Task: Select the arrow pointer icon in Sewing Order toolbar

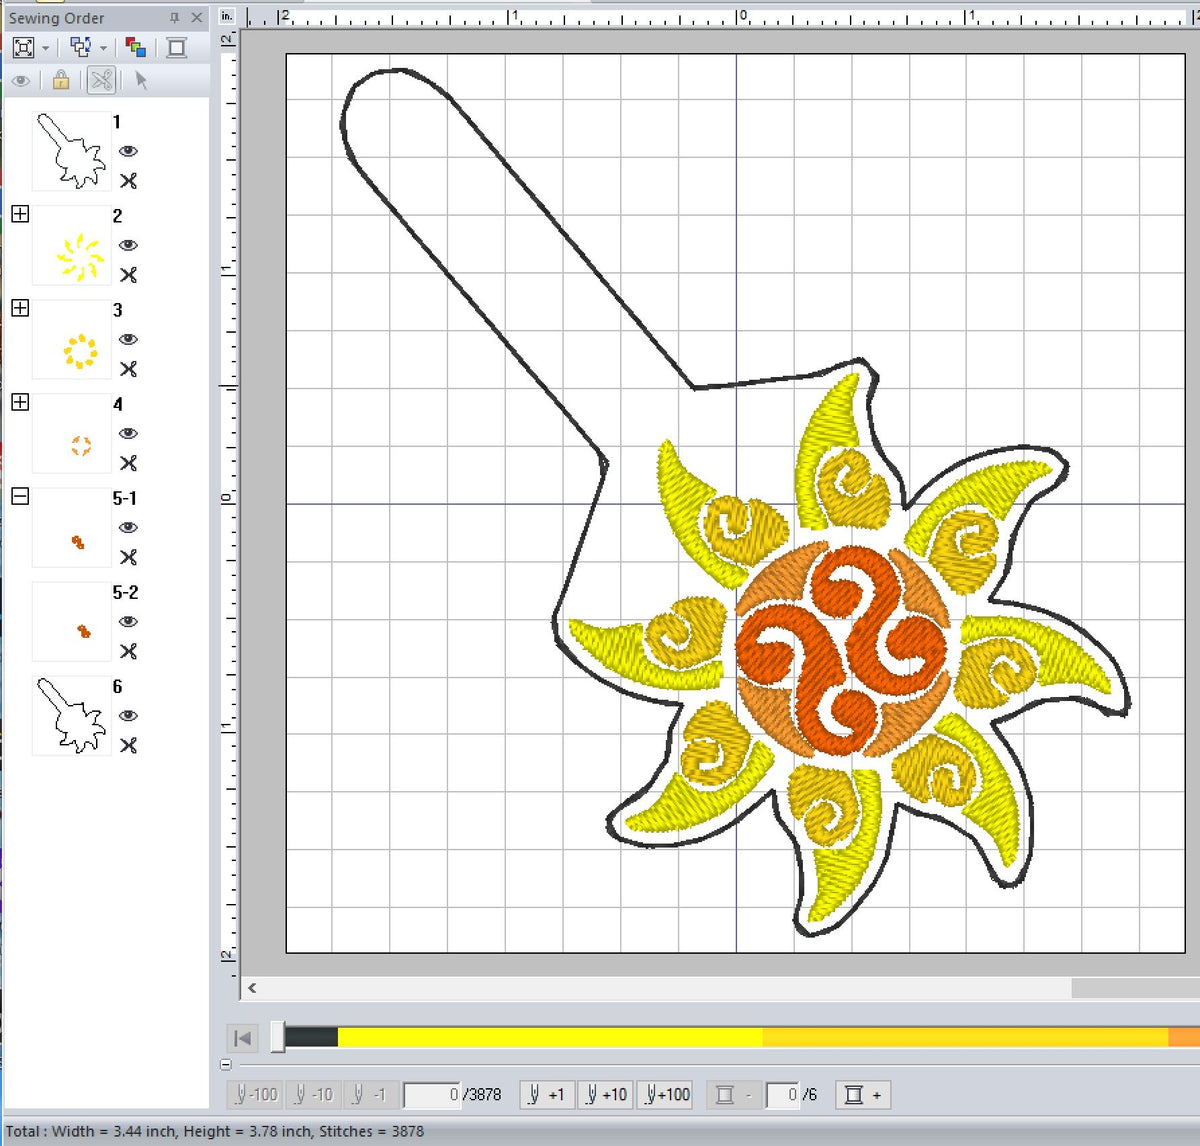Action: pyautogui.click(x=140, y=81)
